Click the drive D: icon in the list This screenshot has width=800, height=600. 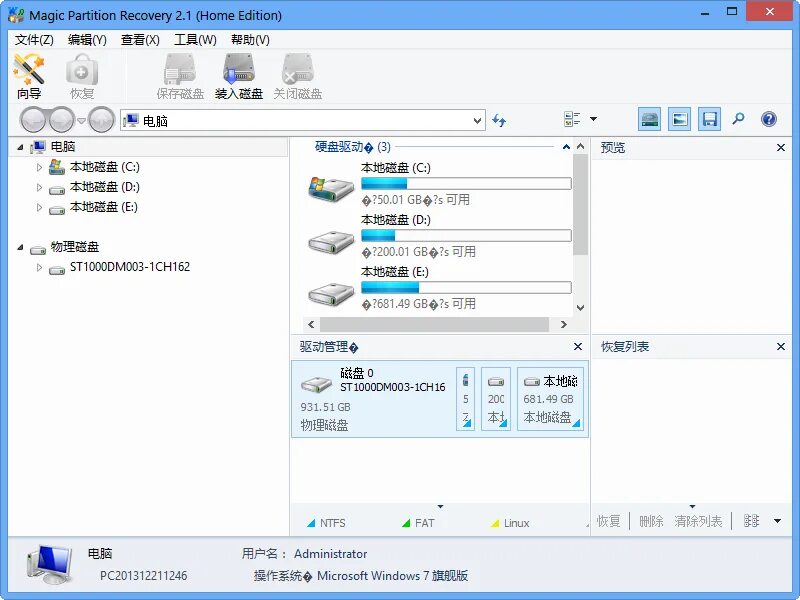click(331, 241)
